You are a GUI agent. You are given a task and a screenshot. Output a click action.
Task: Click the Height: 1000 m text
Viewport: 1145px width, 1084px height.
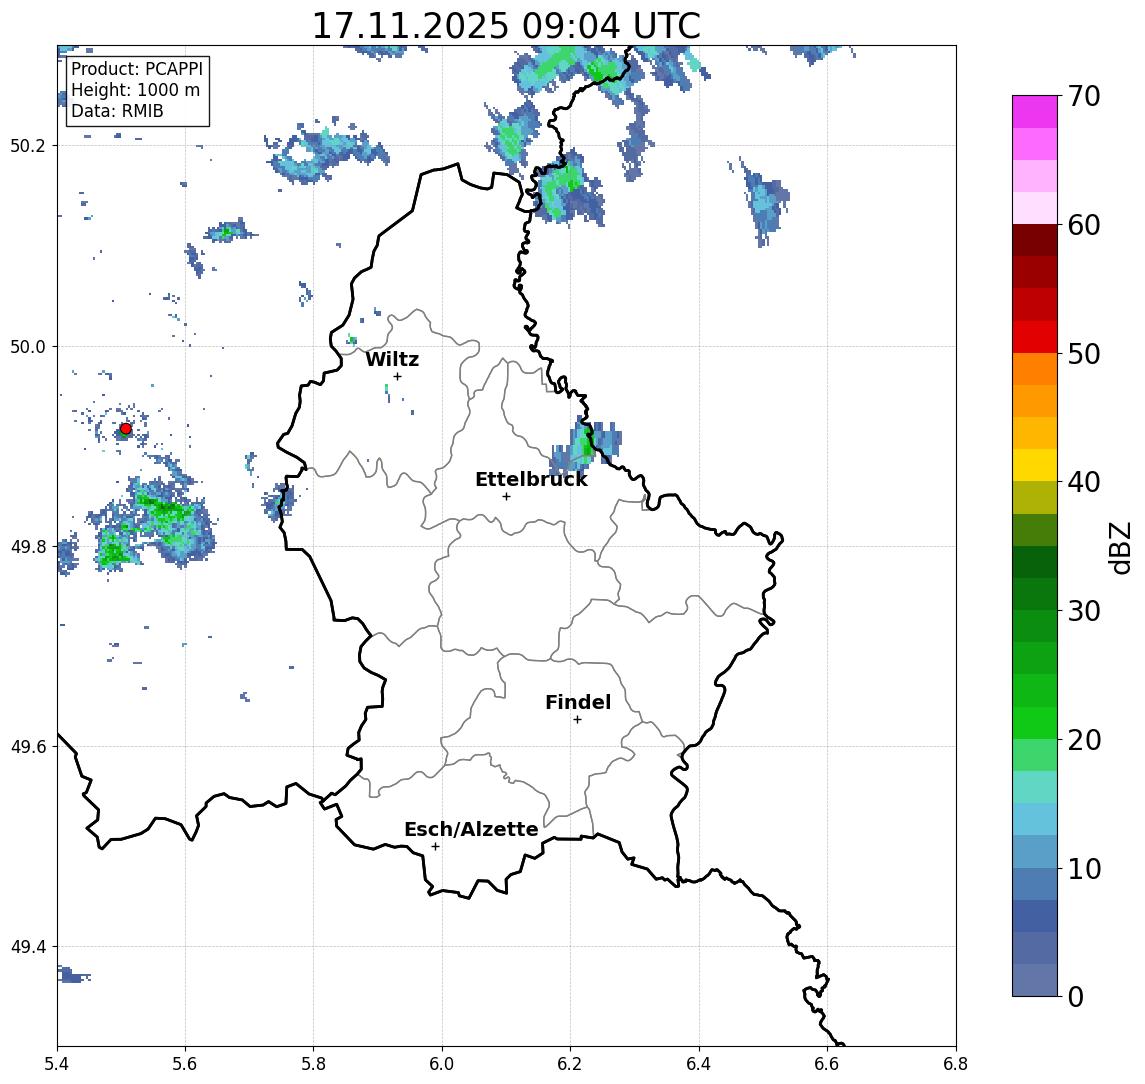coord(135,90)
